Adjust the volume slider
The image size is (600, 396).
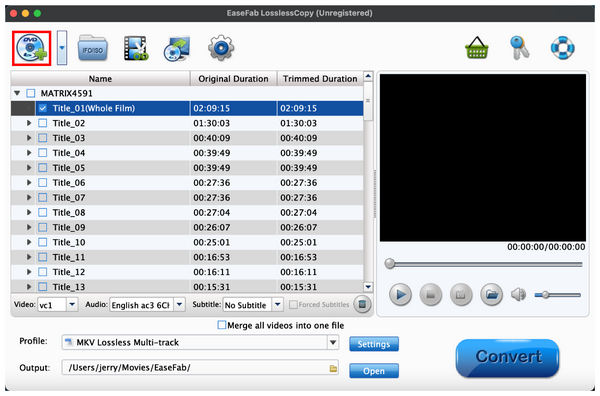pos(558,295)
